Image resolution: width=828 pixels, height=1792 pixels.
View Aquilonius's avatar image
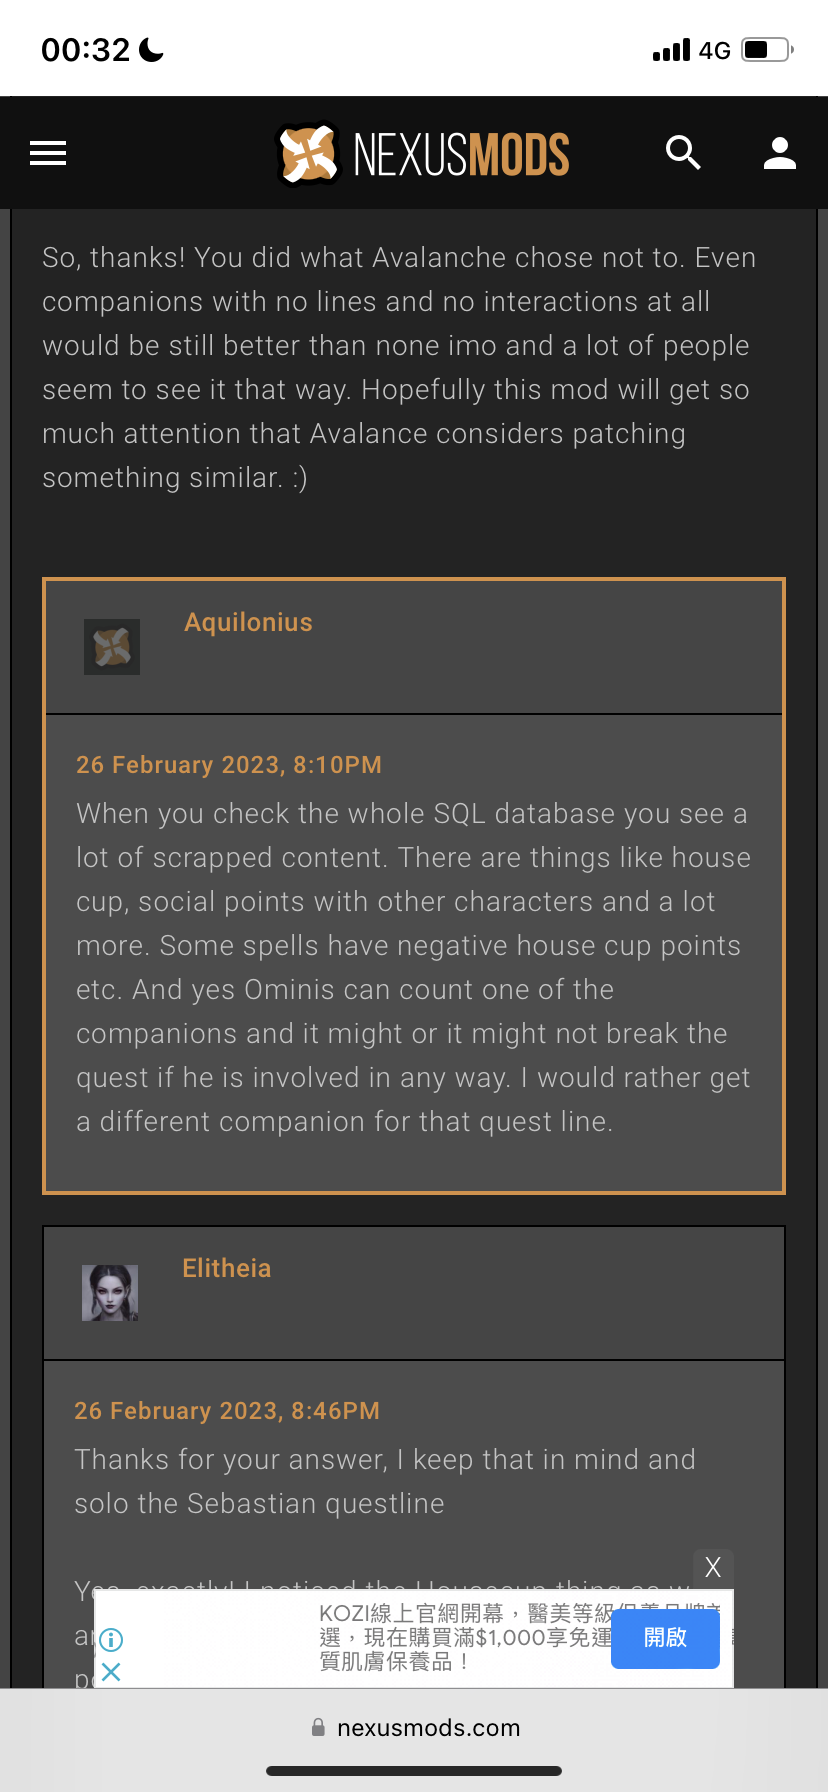112,647
